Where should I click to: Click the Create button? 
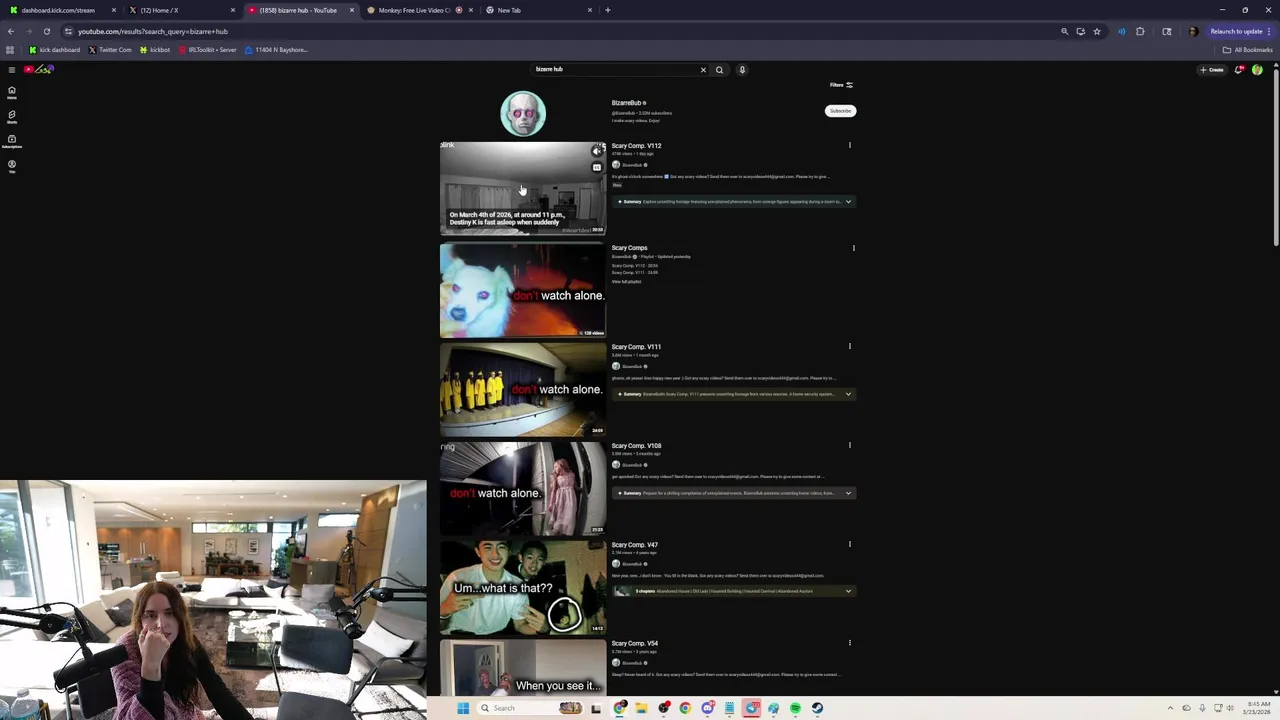(1213, 69)
